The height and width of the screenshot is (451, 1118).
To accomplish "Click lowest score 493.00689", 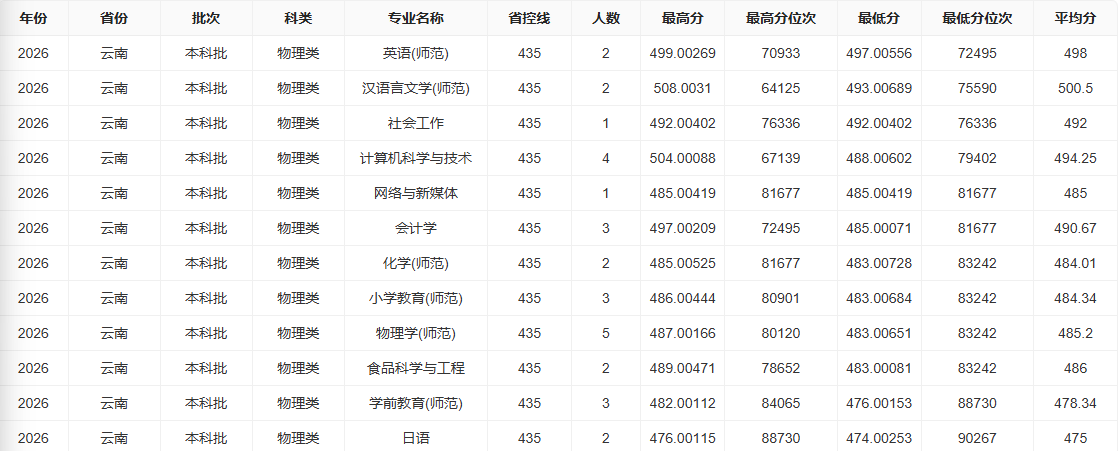I will [879, 88].
